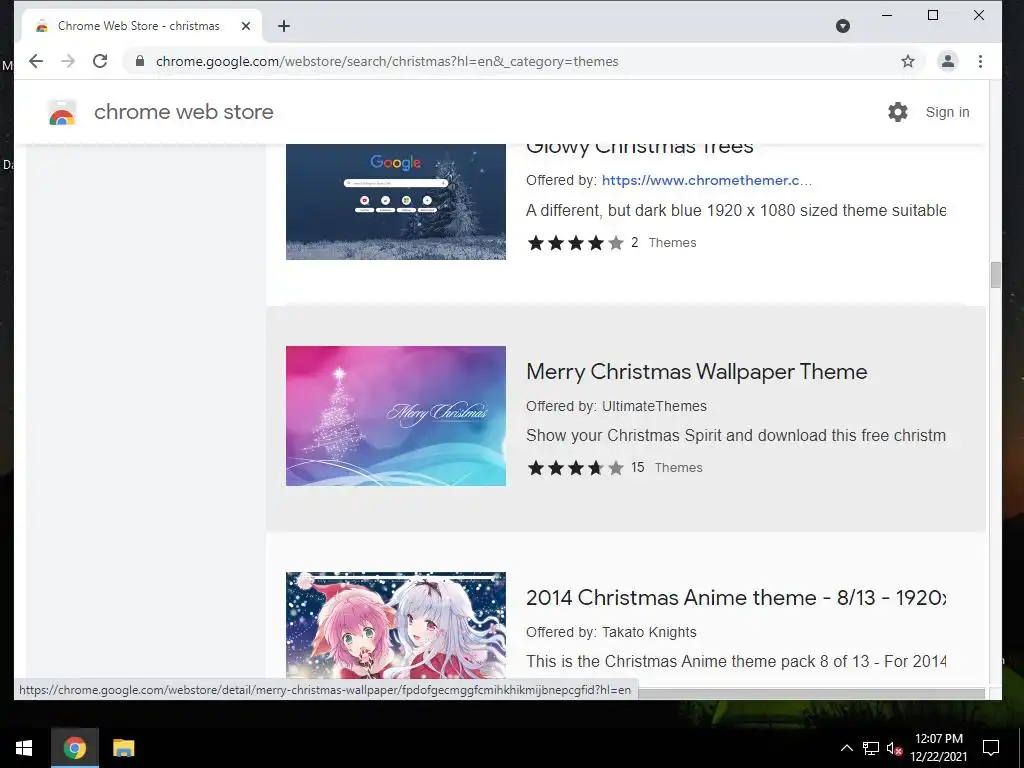
Task: Go back to the previous page
Action: tap(36, 61)
